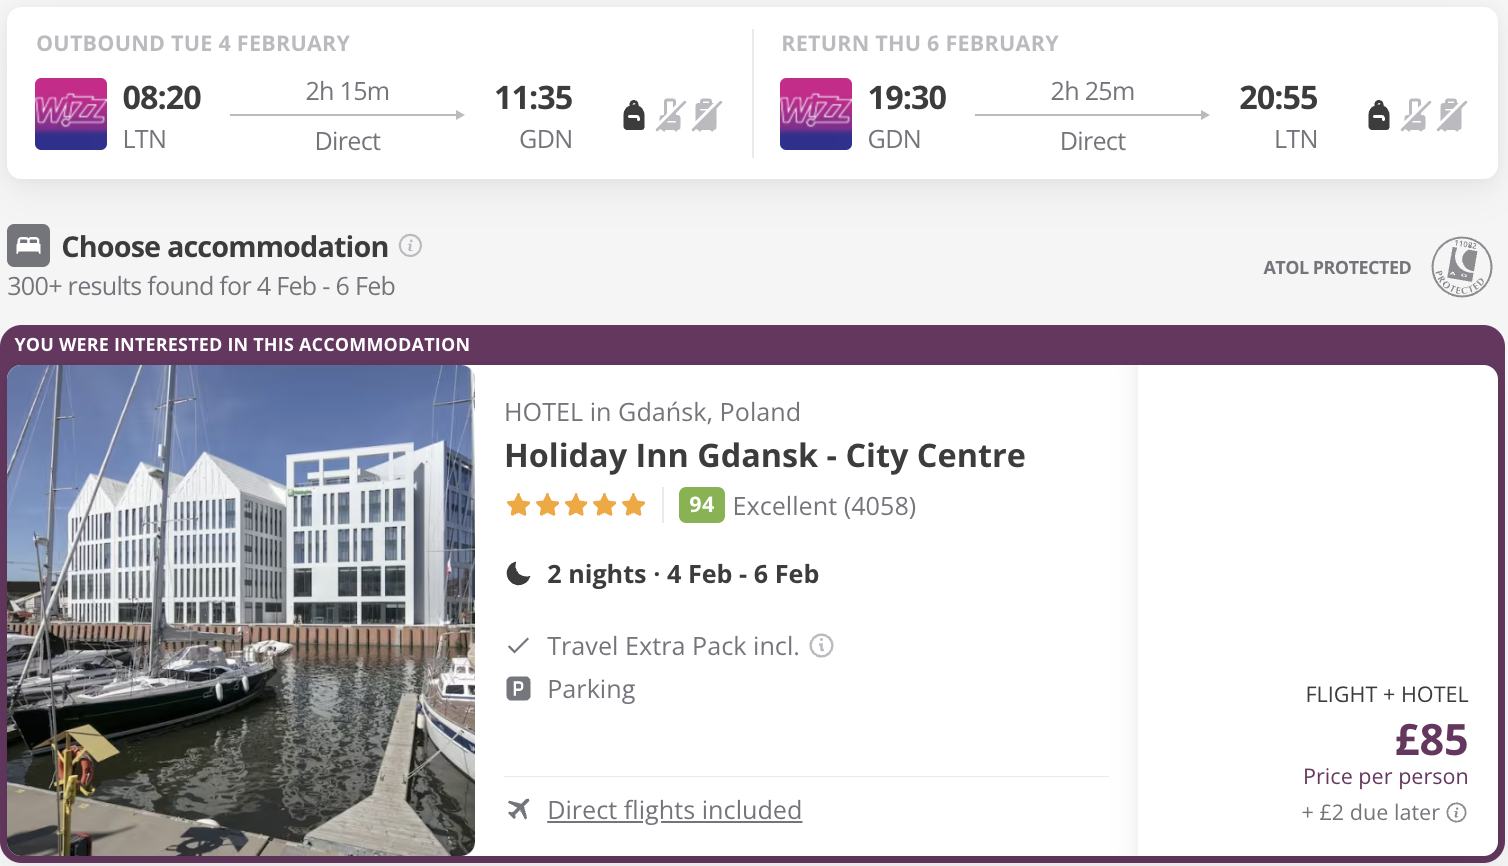The image size is (1508, 866).
Task: Click return flight personal item bag icon
Action: point(1379,116)
